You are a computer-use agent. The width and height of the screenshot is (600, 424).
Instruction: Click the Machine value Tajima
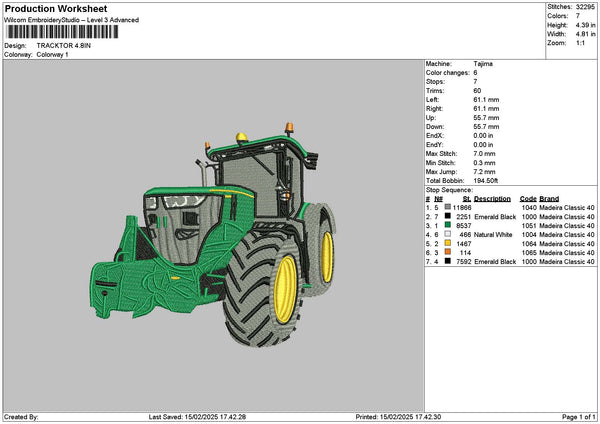point(482,63)
